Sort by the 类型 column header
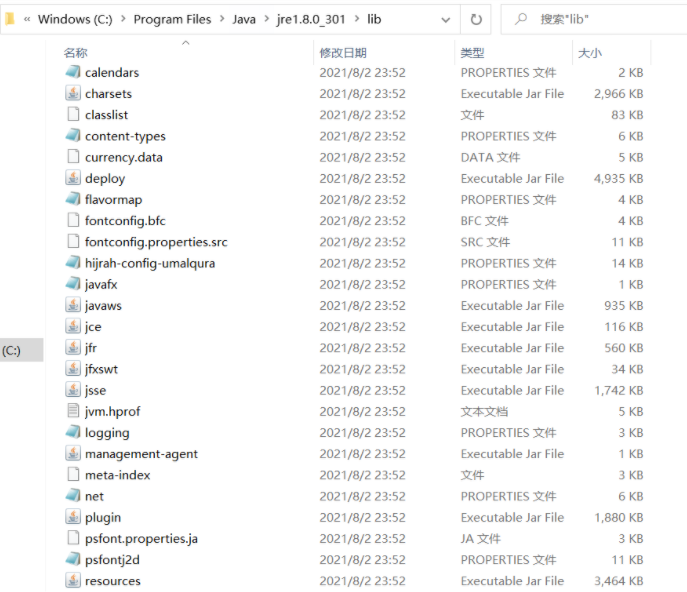687x592 pixels. coord(472,53)
